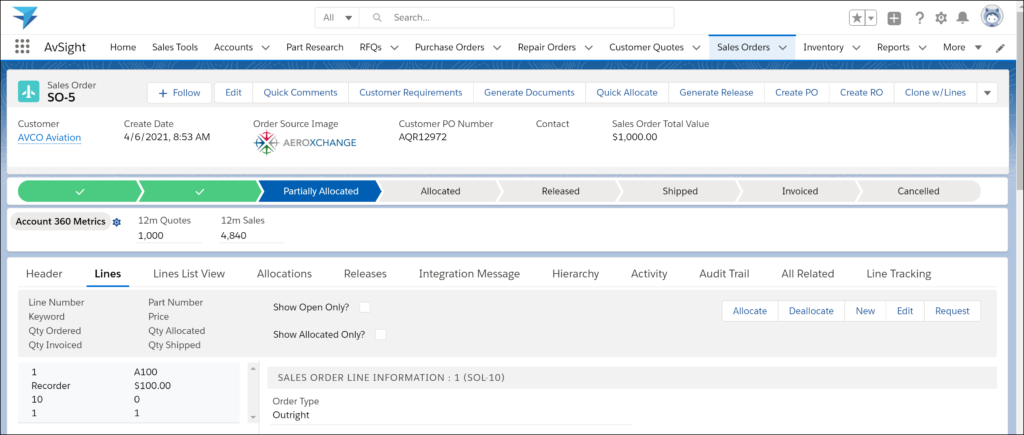Image resolution: width=1024 pixels, height=435 pixels.
Task: Open the user profile avatar
Action: click(992, 17)
